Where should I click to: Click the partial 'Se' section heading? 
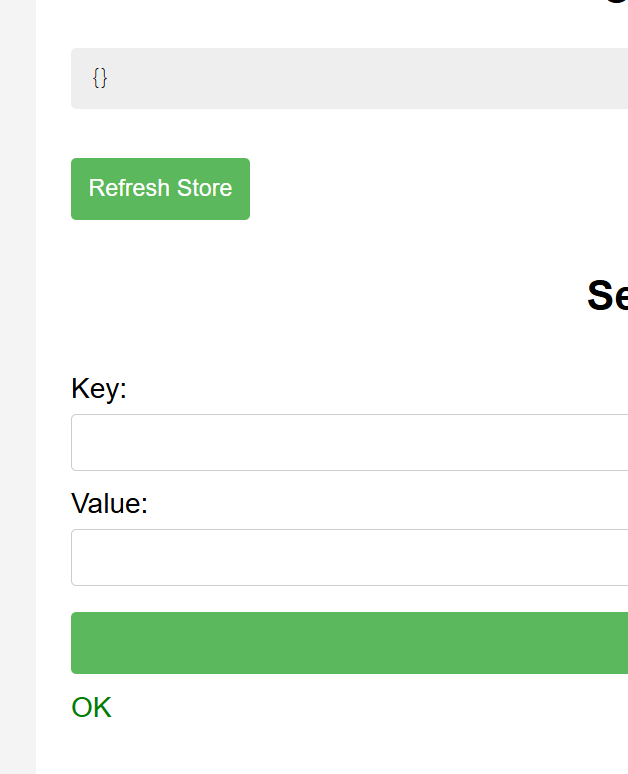click(x=607, y=296)
